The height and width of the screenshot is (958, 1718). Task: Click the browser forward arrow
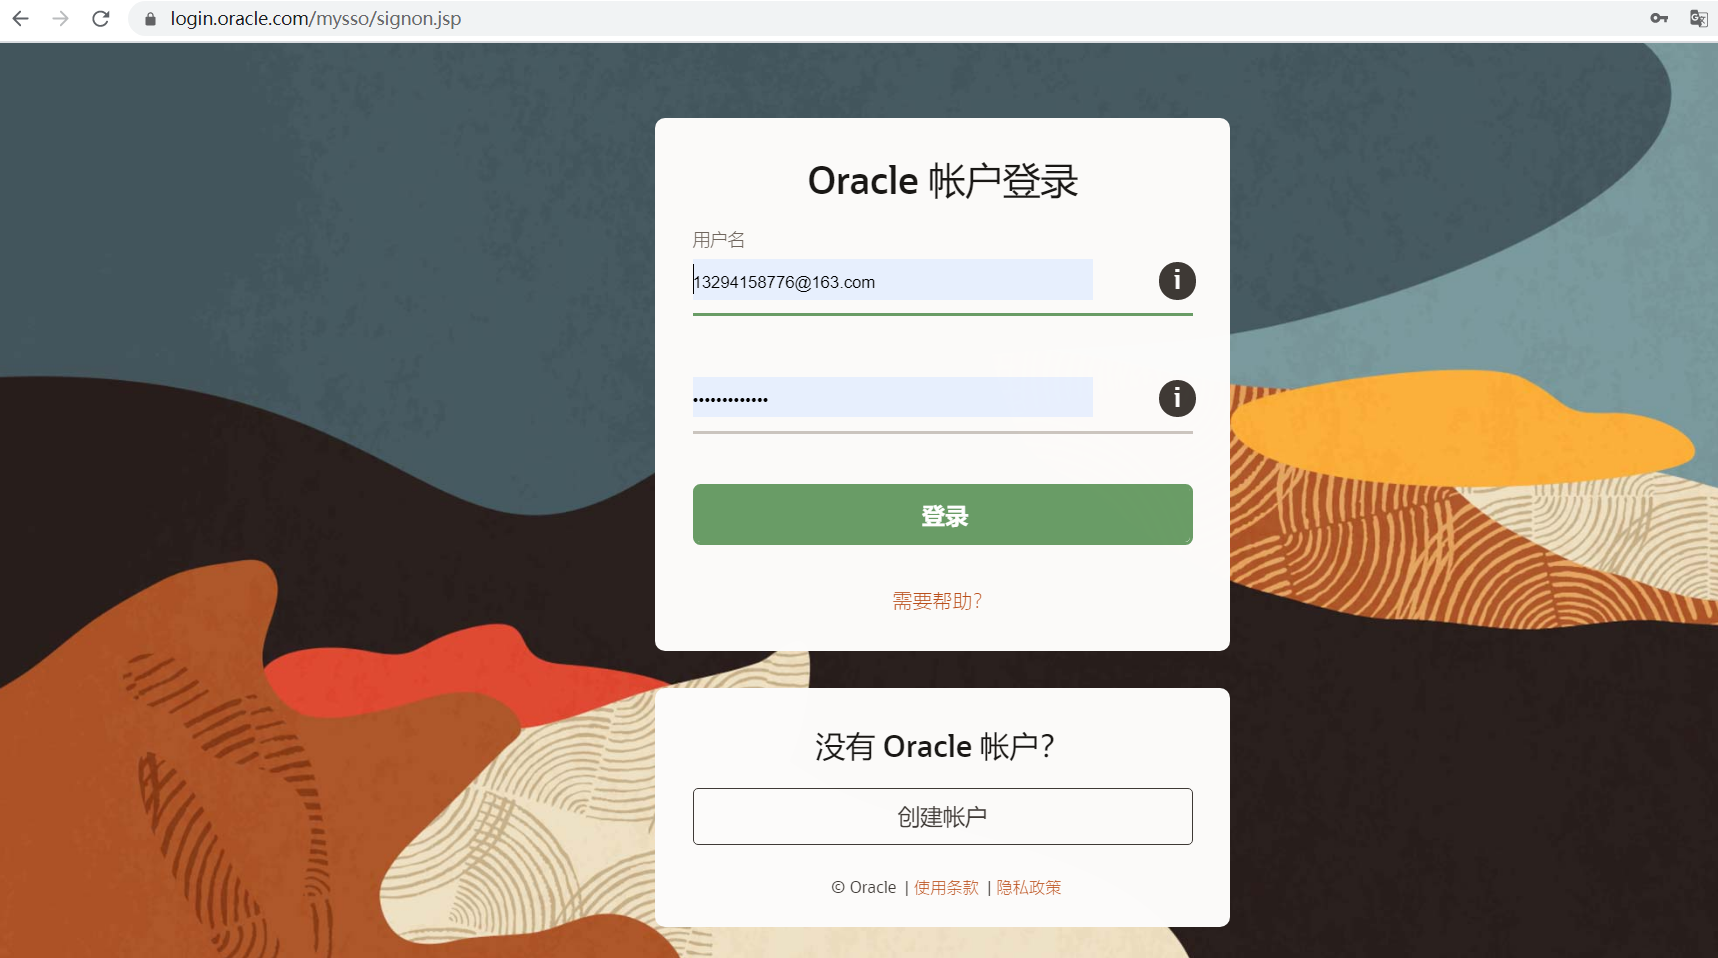[x=60, y=19]
